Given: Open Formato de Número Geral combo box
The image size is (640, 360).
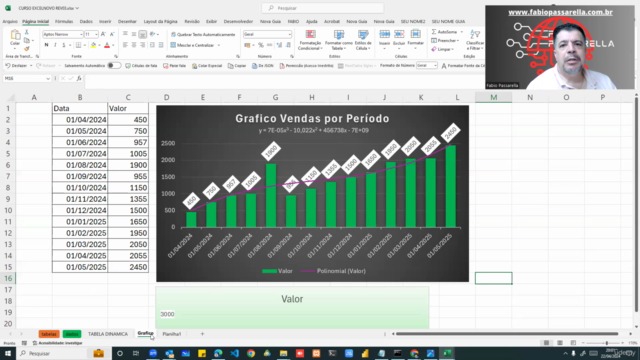Looking at the screenshot, I should pyautogui.click(x=427, y=66).
